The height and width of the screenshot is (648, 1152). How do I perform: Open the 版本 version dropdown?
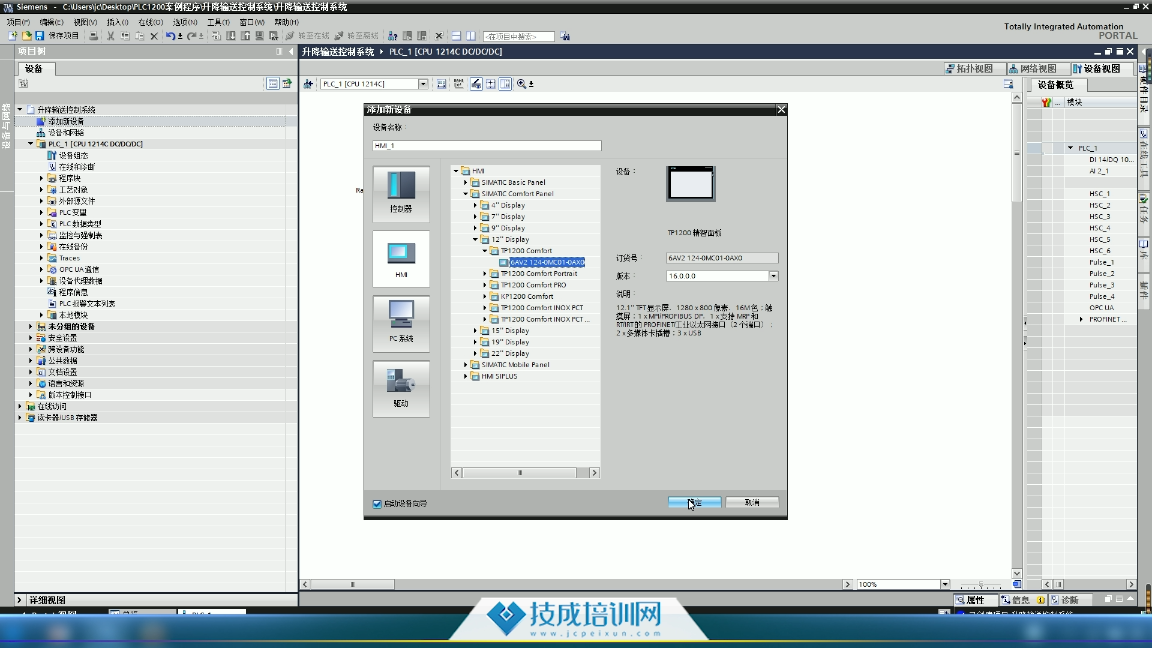(x=773, y=276)
